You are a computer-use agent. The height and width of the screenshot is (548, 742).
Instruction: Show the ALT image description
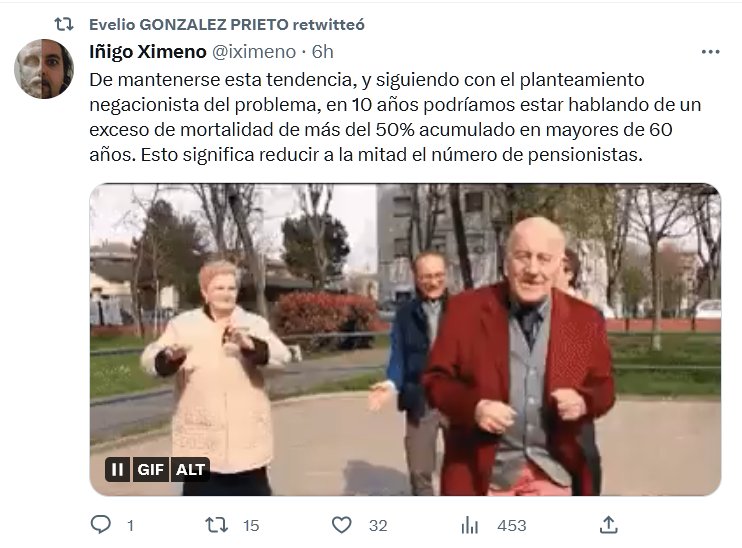(x=190, y=469)
